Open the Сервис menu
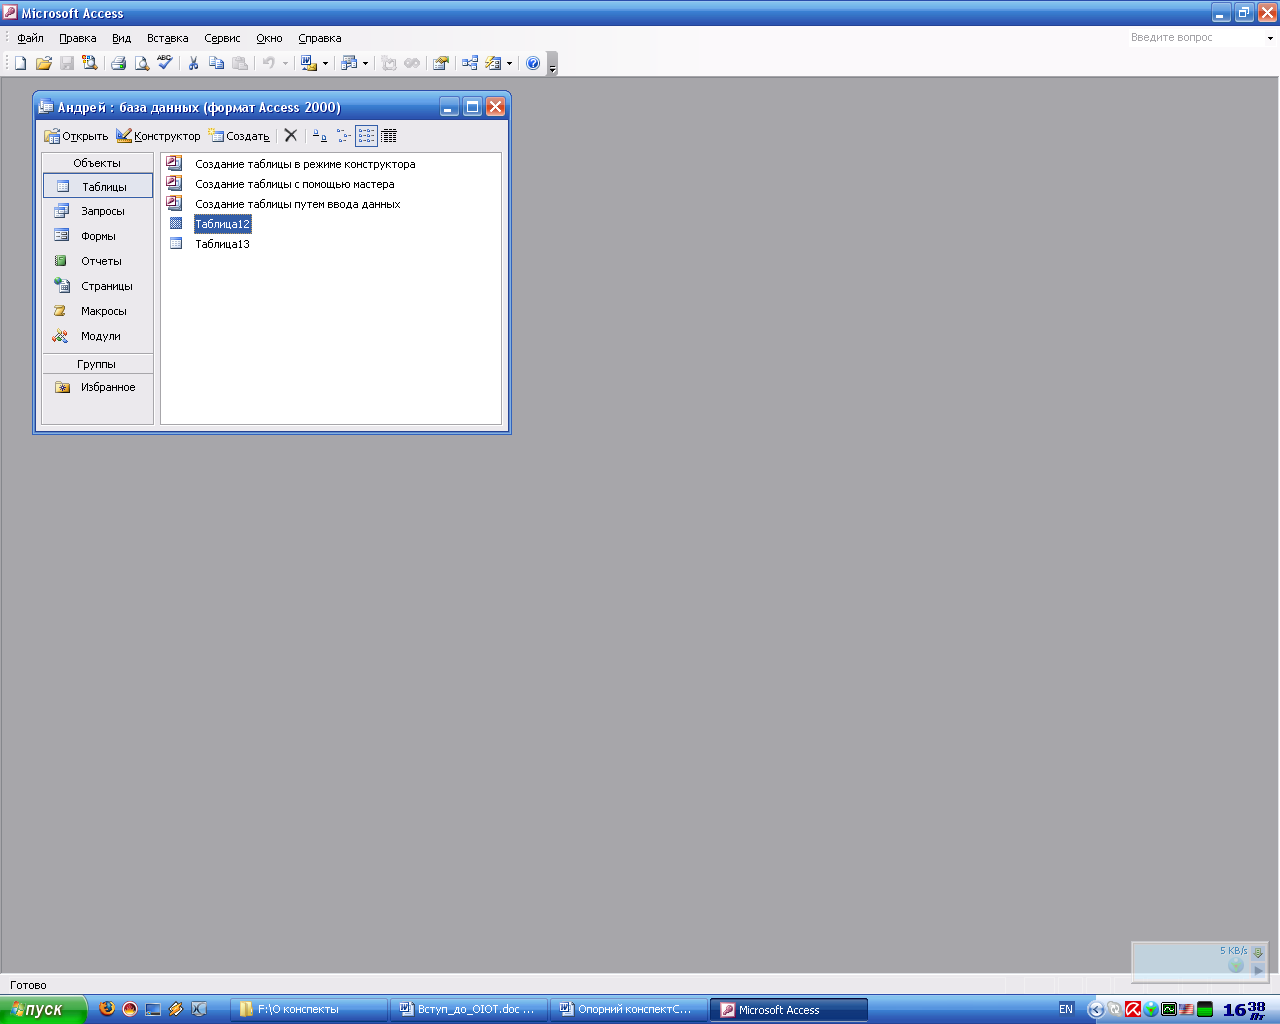1280x1024 pixels. tap(222, 38)
